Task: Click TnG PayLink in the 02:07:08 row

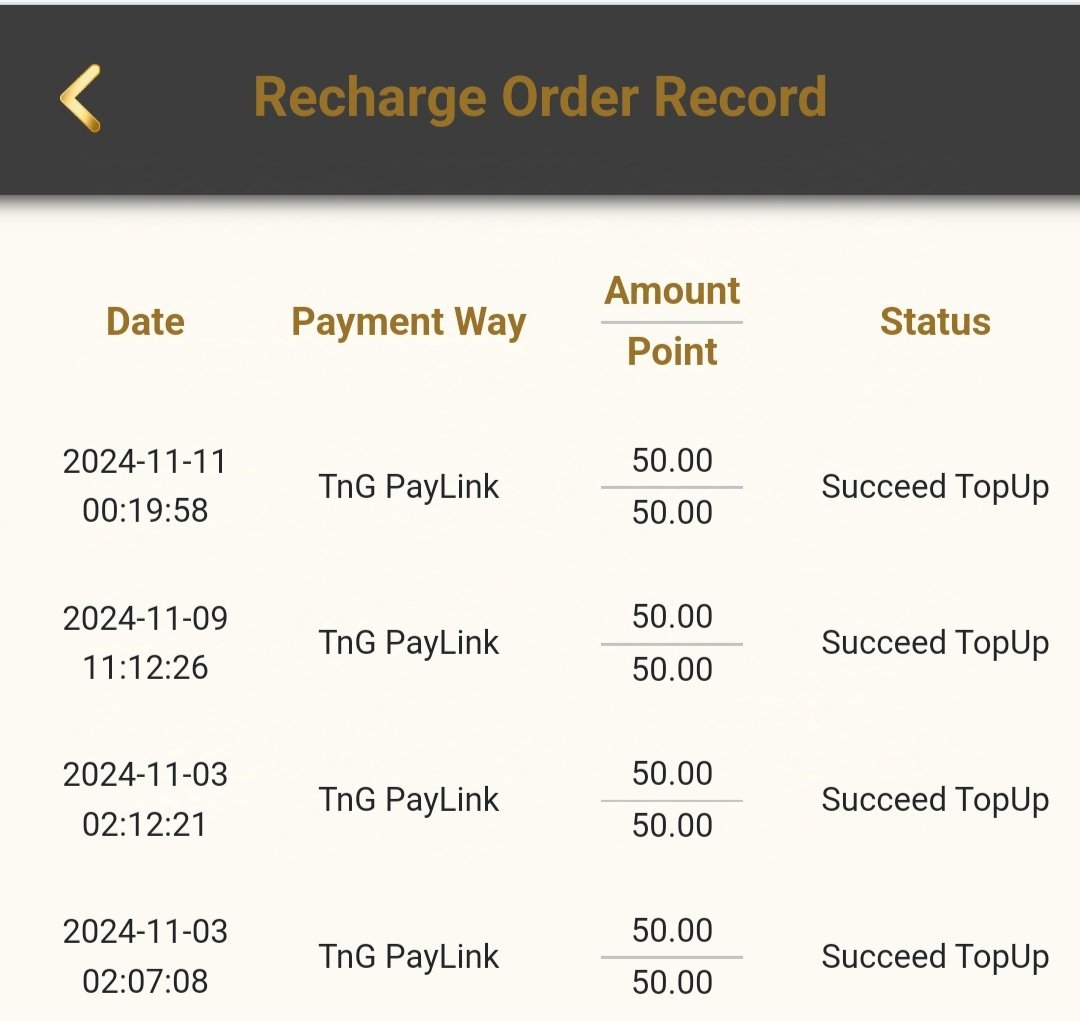Action: [408, 957]
